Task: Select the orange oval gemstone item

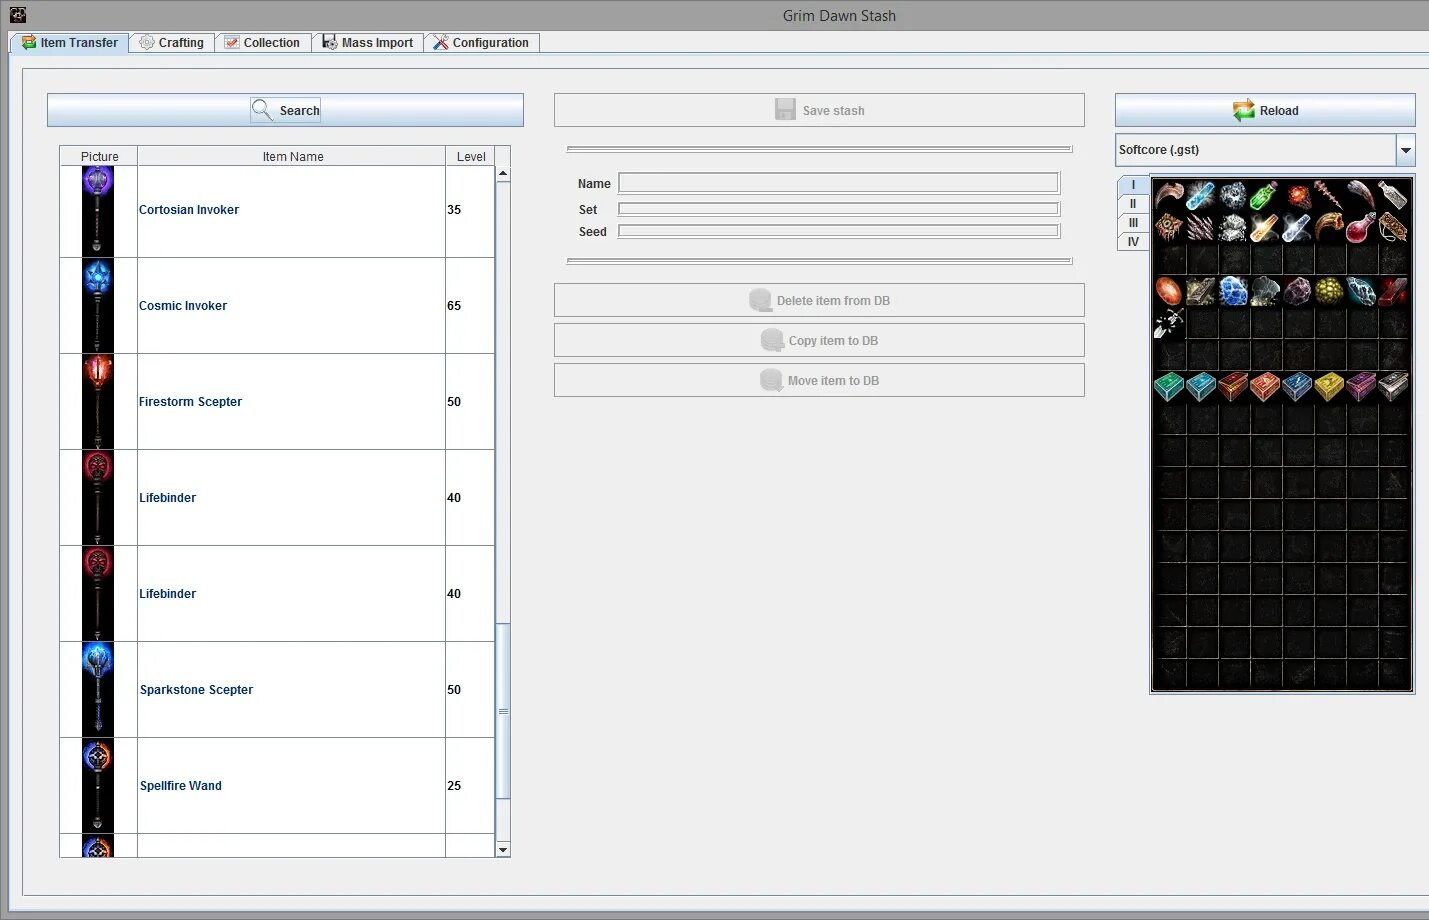Action: (1169, 291)
